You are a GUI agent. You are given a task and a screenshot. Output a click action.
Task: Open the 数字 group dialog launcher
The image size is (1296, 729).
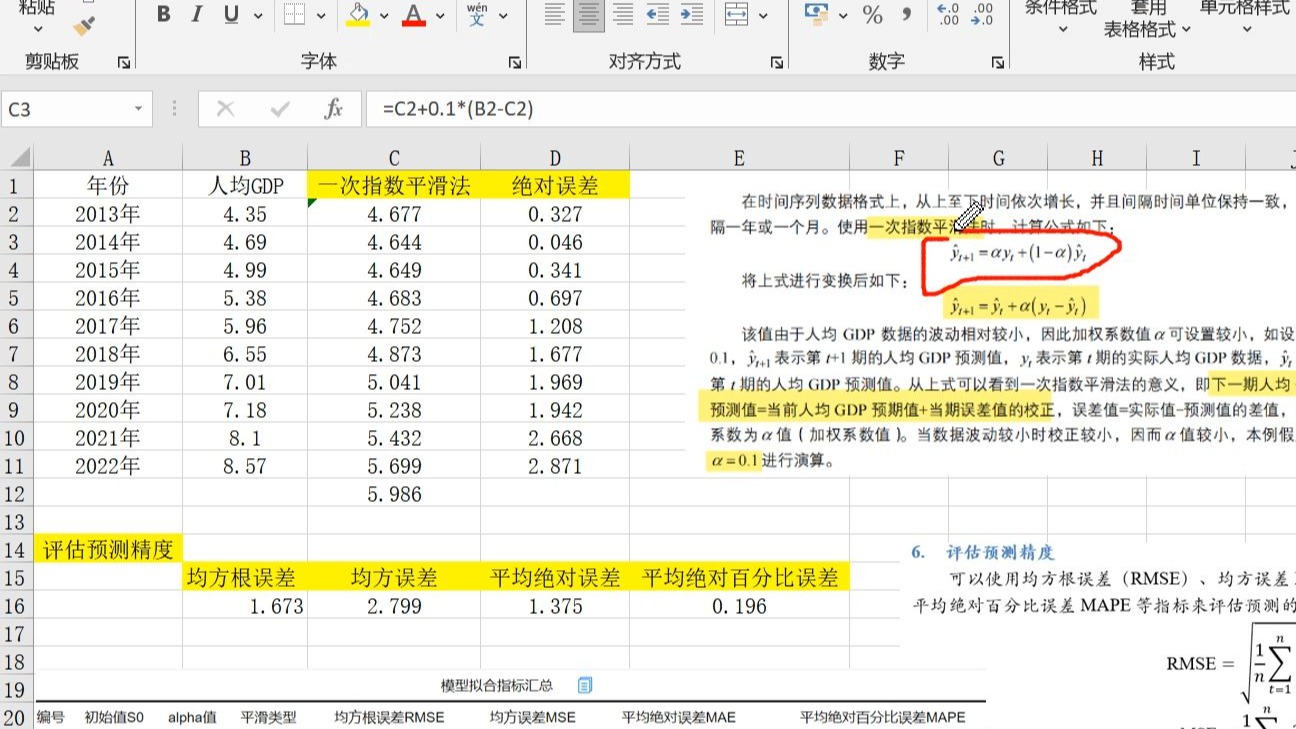coord(997,61)
